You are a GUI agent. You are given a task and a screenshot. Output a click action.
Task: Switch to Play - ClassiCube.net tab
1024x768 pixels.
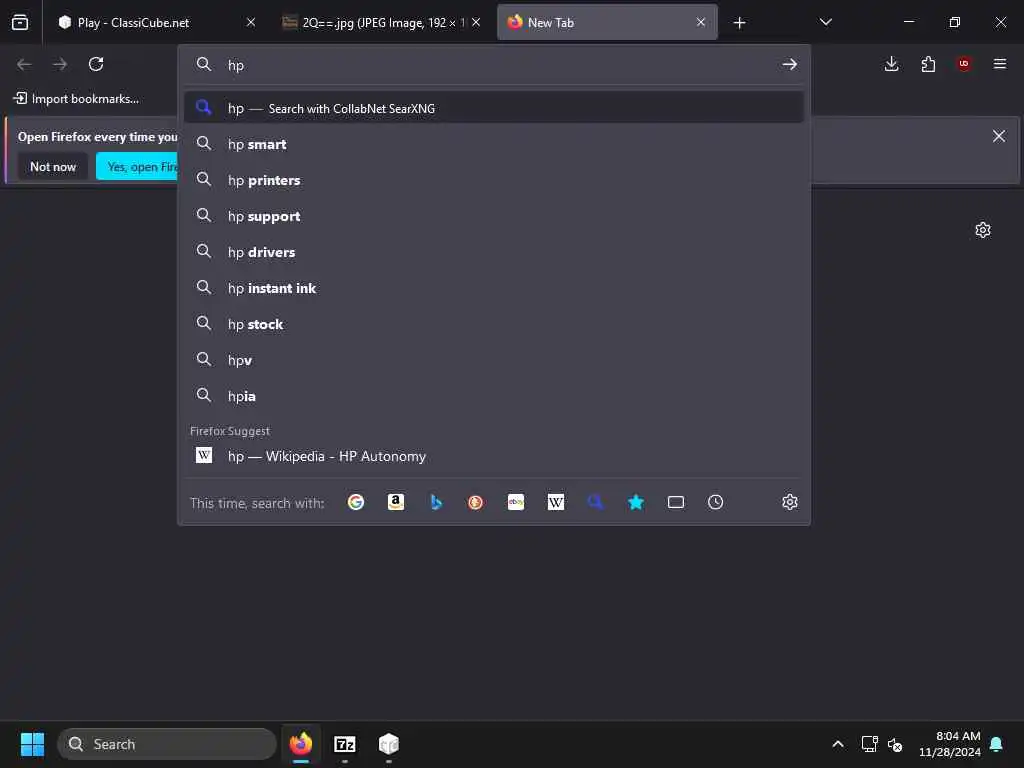[155, 22]
